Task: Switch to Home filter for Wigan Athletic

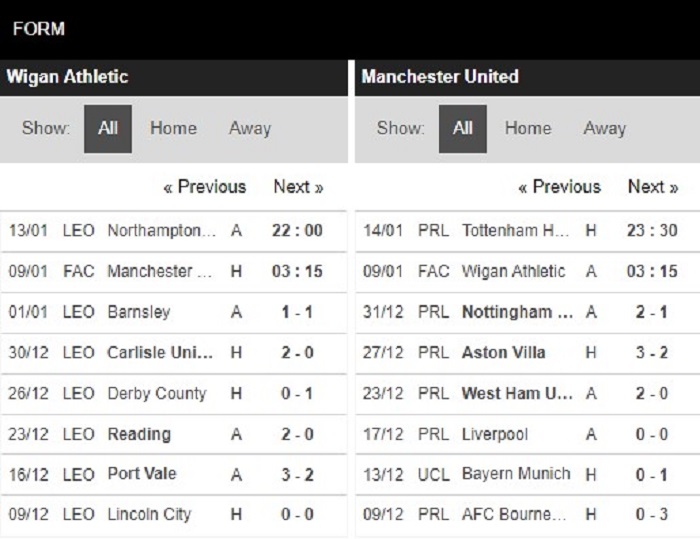Action: pos(173,128)
